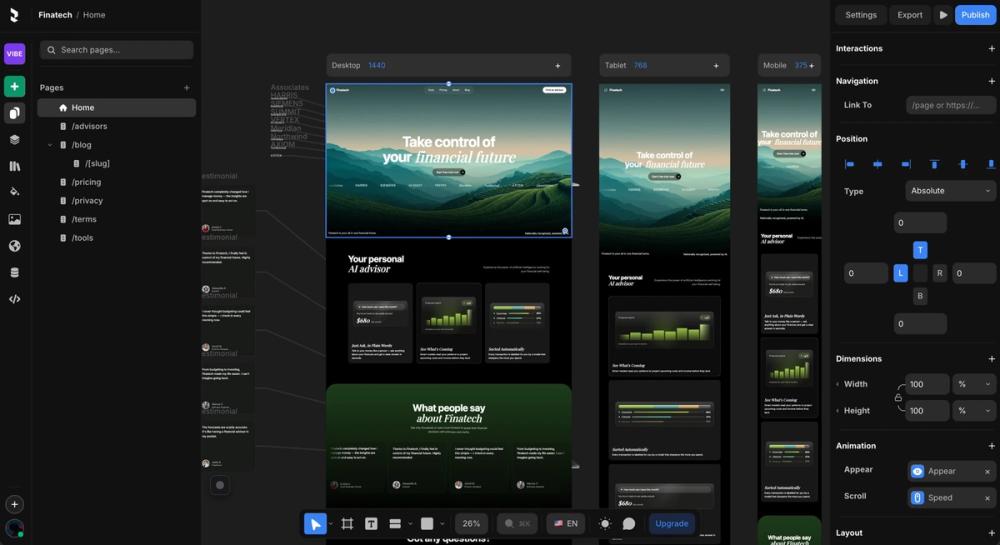Open the comments chat bubble

(x=629, y=523)
